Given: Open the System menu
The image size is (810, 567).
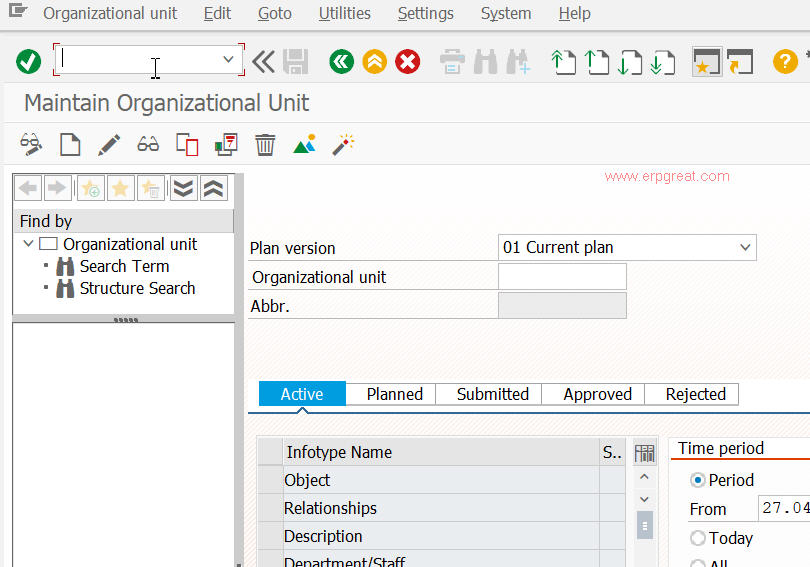Looking at the screenshot, I should [506, 13].
